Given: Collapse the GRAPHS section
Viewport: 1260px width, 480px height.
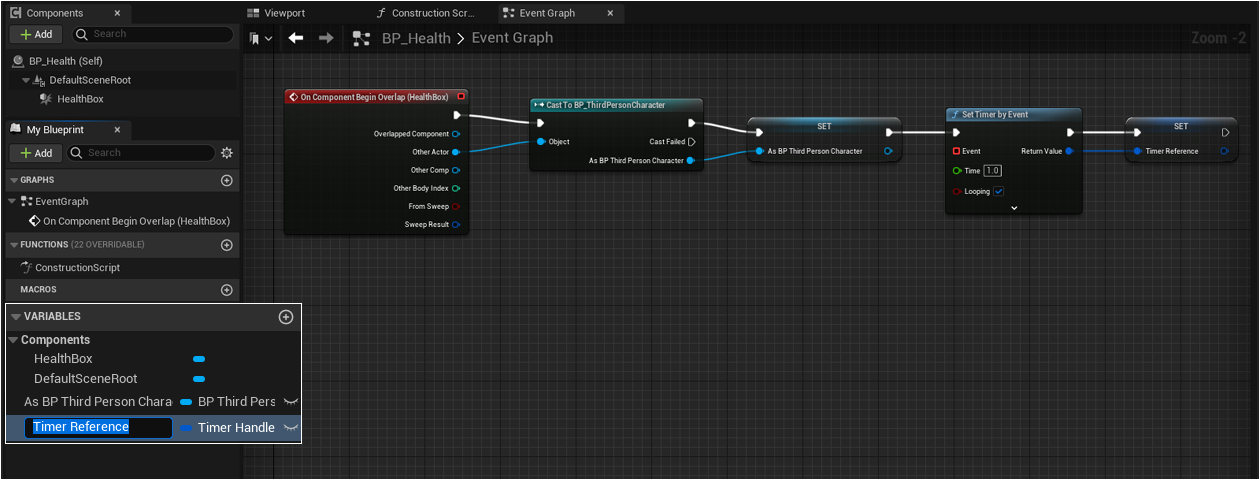Looking at the screenshot, I should point(13,181).
